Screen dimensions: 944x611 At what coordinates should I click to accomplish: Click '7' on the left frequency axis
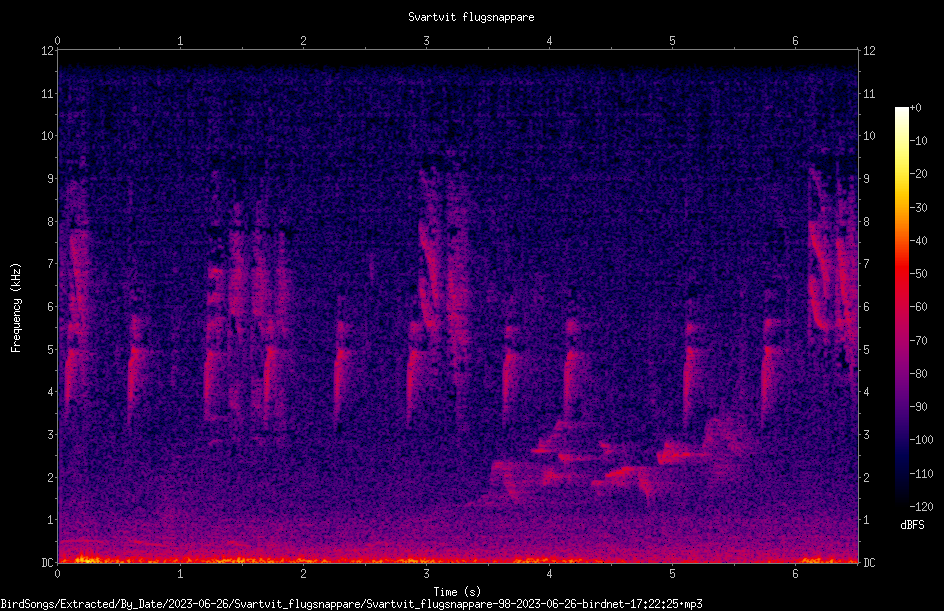click(x=51, y=264)
